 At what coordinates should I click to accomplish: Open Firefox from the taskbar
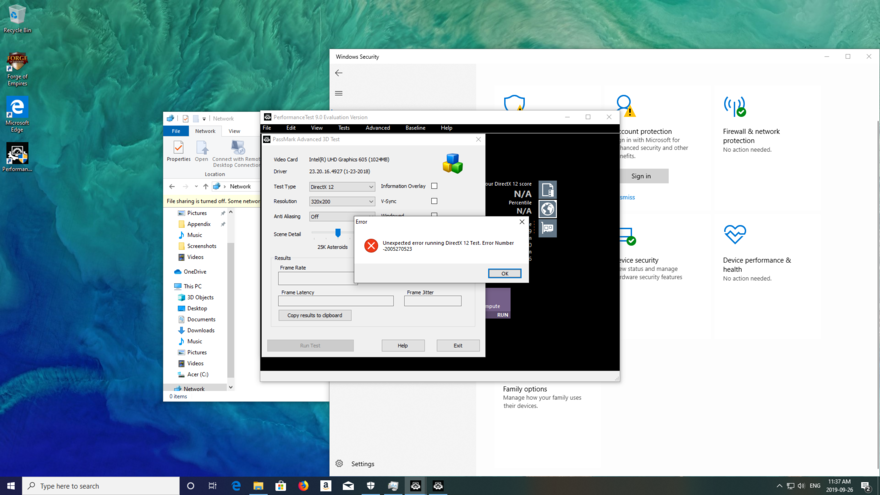pos(303,486)
